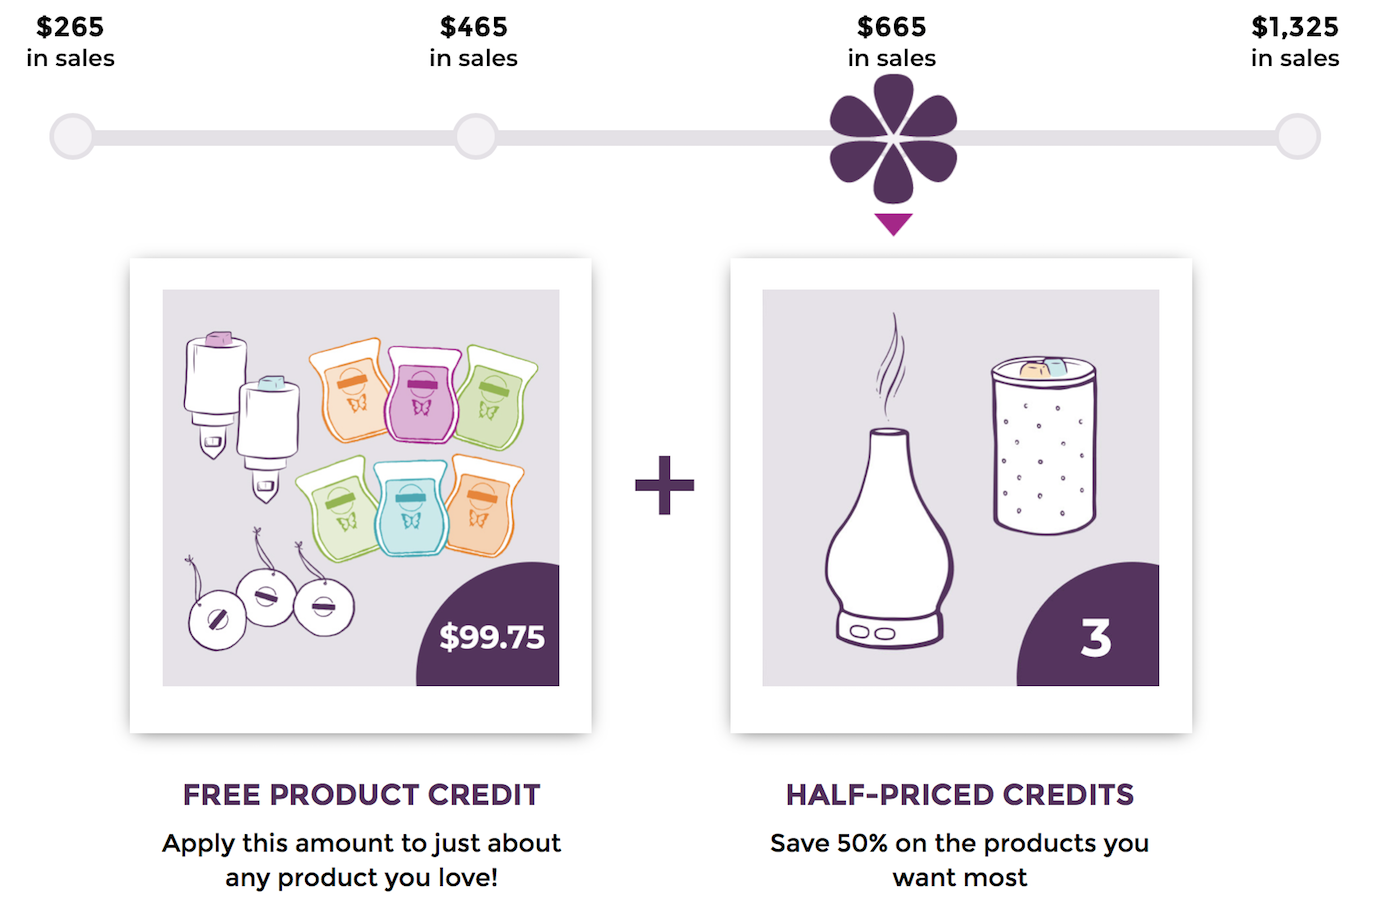Click the dotted cylindrical warmer illustration
Image resolution: width=1384 pixels, height=914 pixels.
(1044, 445)
